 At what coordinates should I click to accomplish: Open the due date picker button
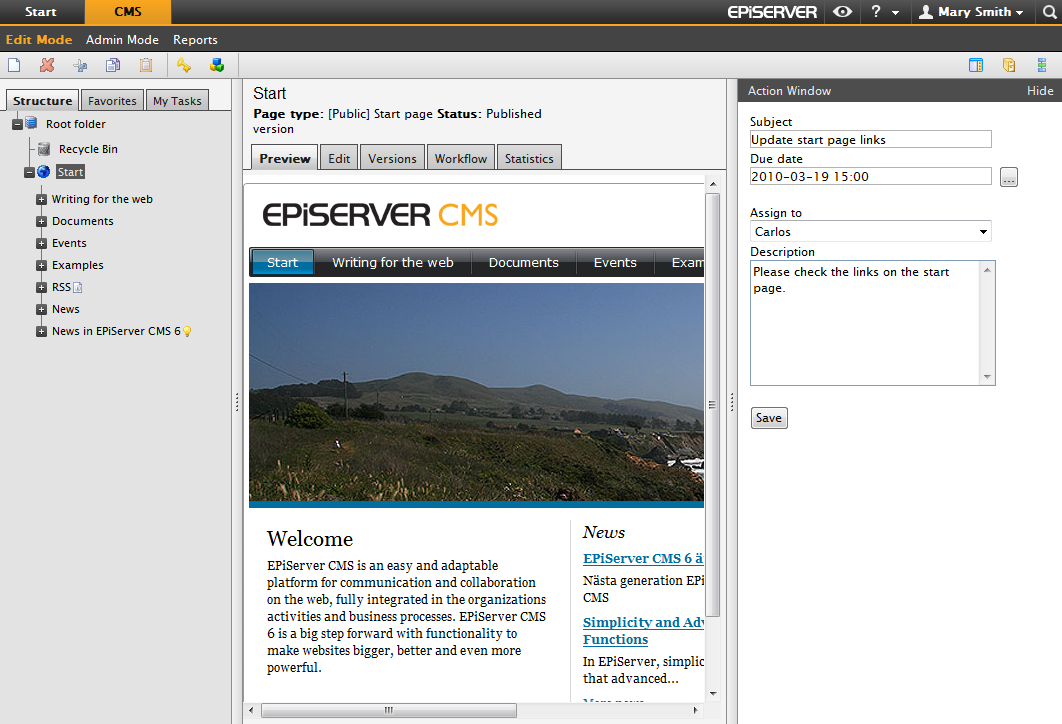[1008, 177]
